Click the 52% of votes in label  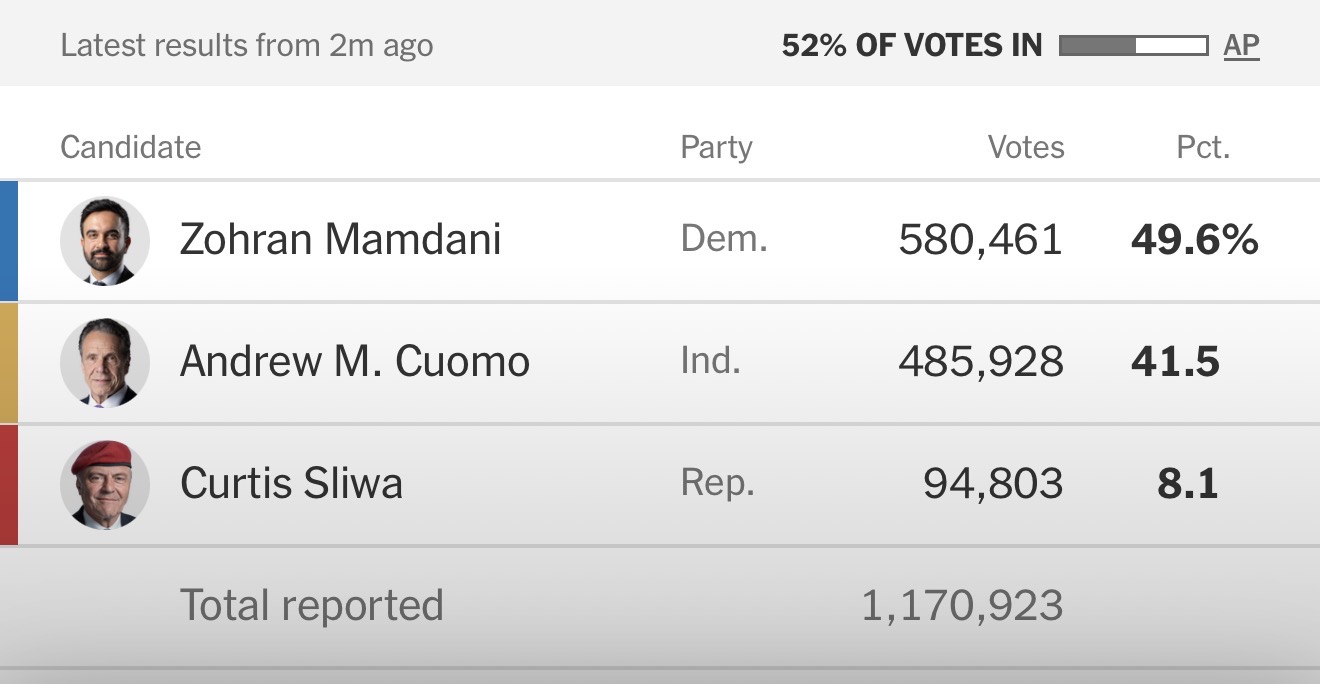click(911, 46)
